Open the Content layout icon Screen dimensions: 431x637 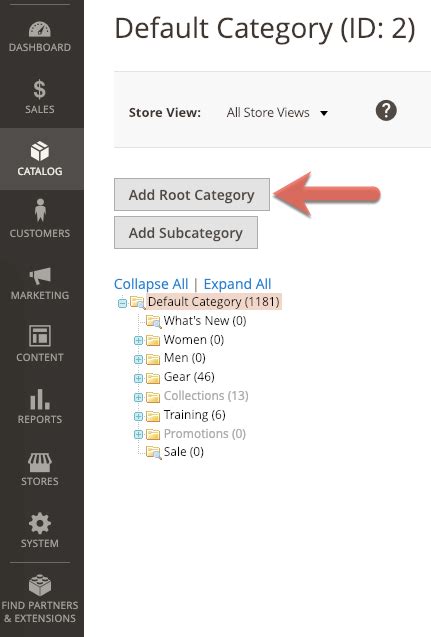point(40,336)
